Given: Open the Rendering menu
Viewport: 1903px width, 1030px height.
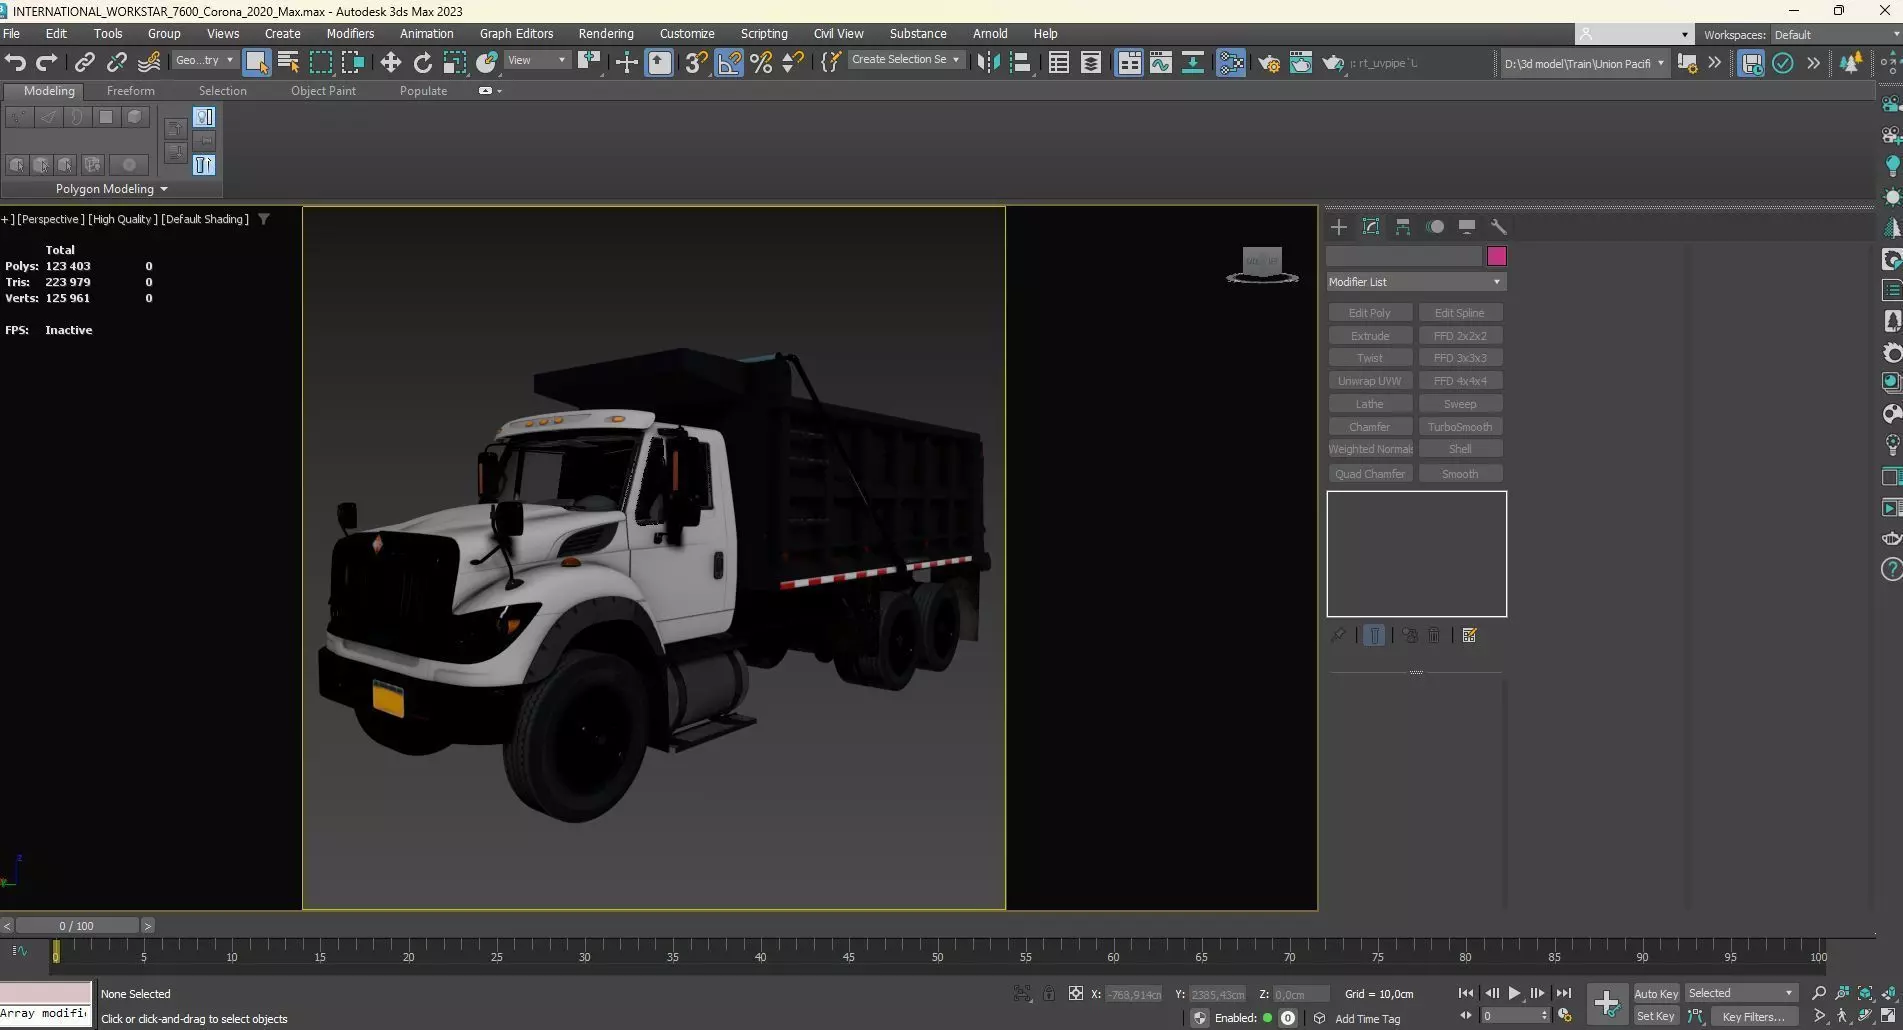Looking at the screenshot, I should (x=606, y=34).
